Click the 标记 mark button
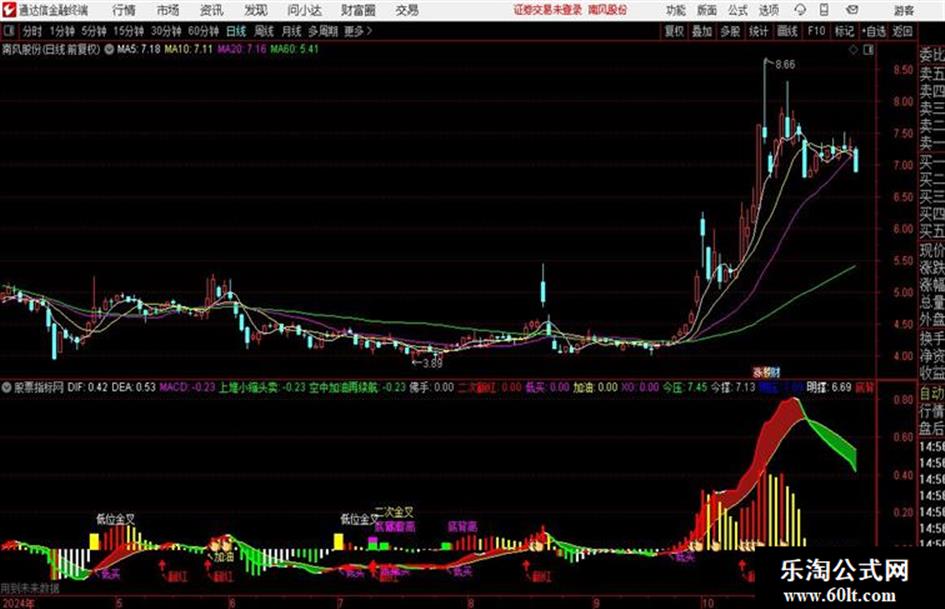 pyautogui.click(x=844, y=31)
